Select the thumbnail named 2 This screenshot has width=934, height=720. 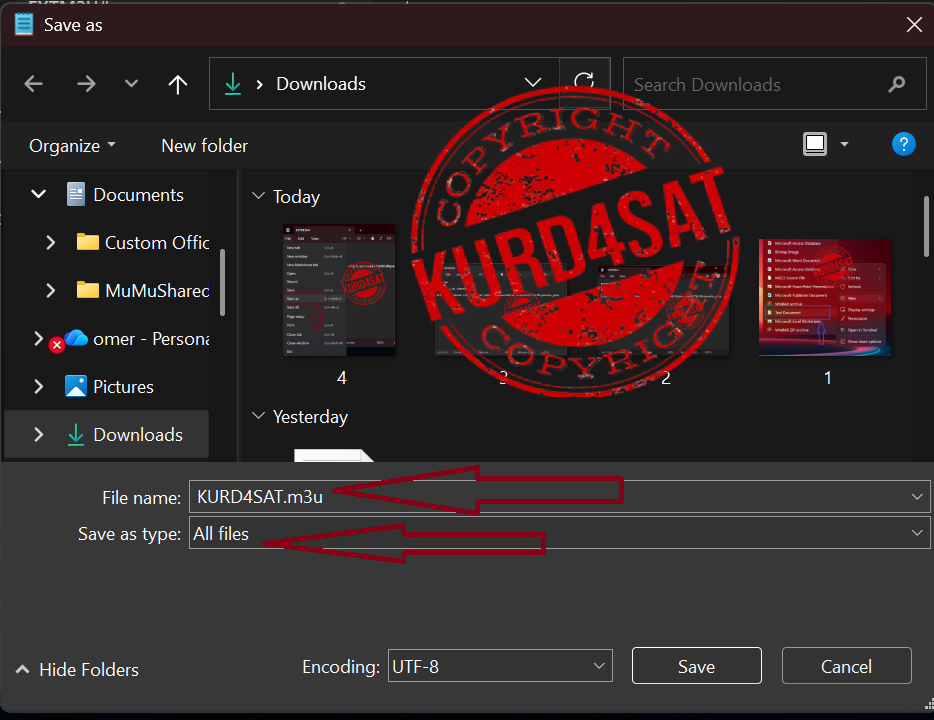tap(666, 311)
